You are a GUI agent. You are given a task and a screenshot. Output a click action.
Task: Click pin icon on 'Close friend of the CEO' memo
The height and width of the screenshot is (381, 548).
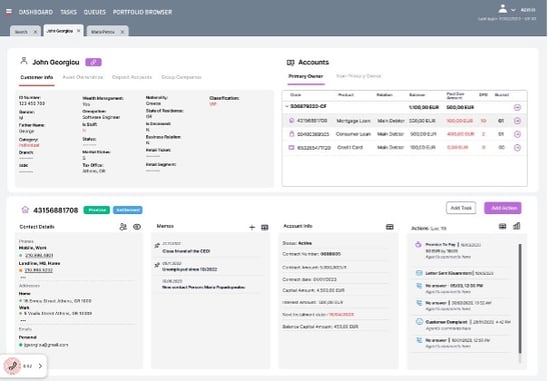pyautogui.click(x=157, y=246)
